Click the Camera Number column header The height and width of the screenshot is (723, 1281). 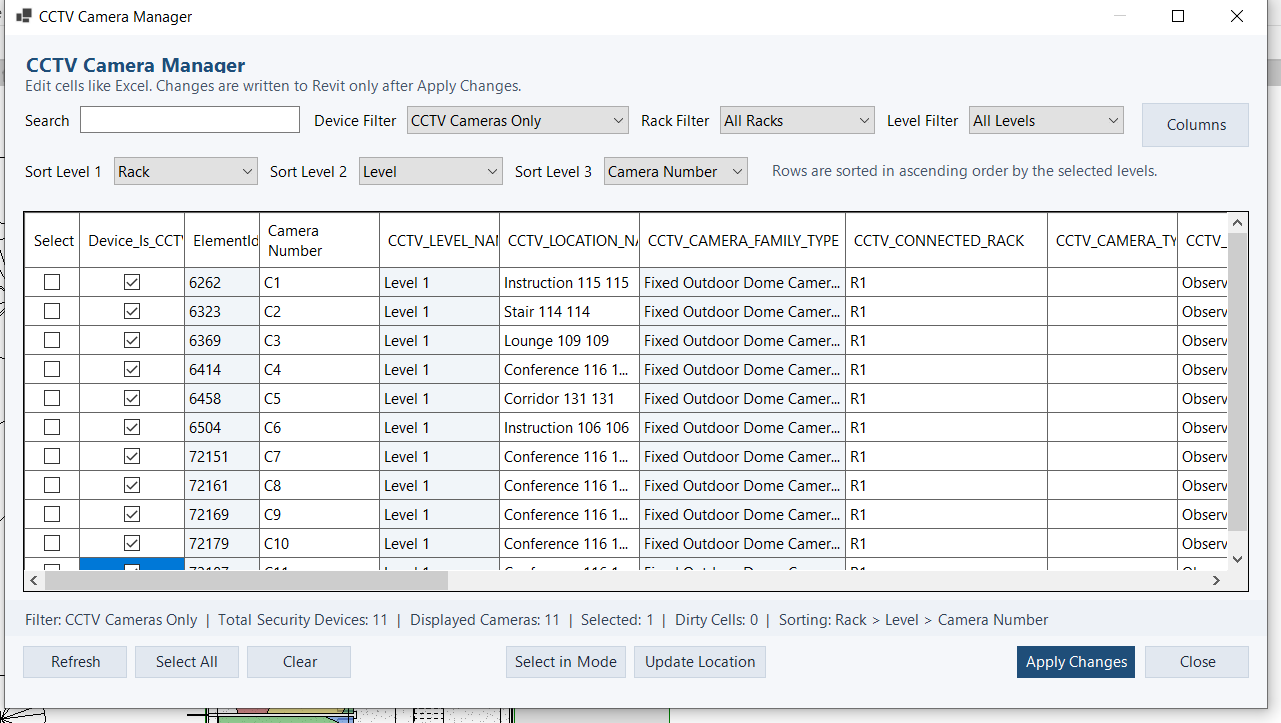[319, 240]
